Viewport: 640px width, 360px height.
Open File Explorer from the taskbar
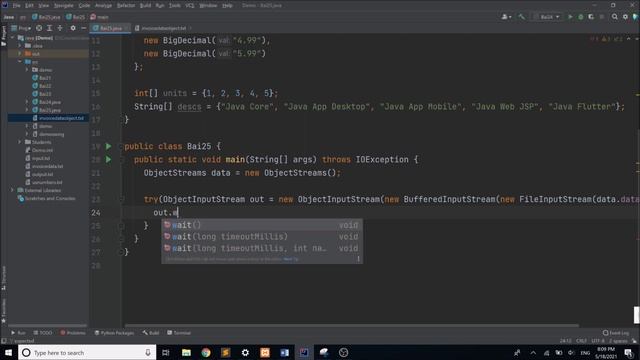(186, 352)
